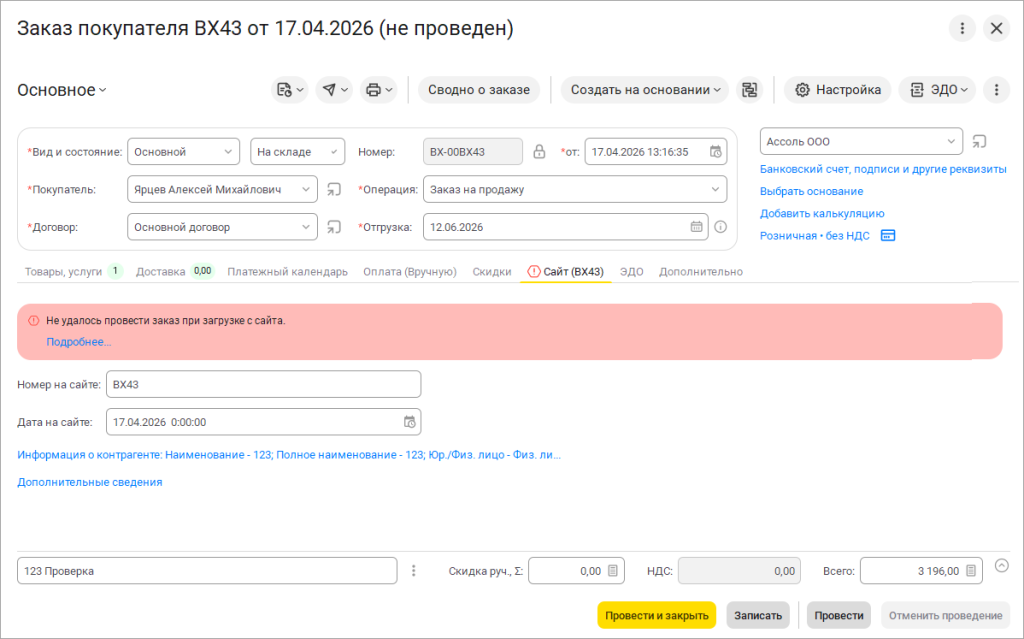
Task: Open the toolbar three-dot menu after ЭДО
Action: [x=997, y=90]
